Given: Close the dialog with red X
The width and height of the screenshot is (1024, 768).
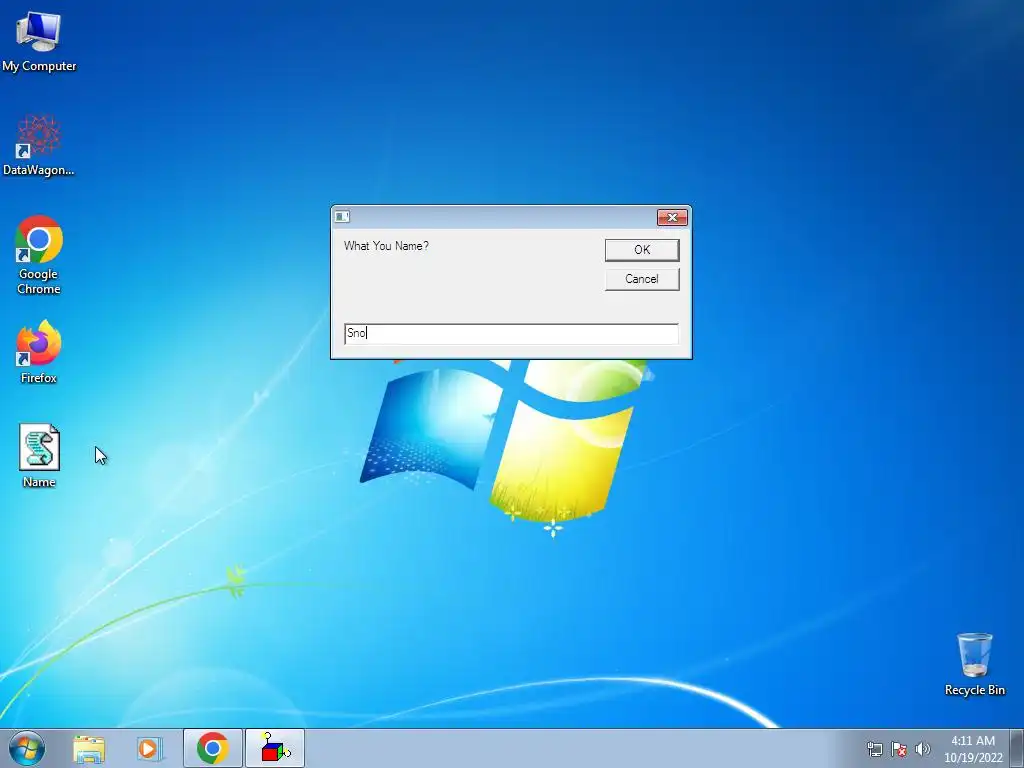Looking at the screenshot, I should (672, 217).
